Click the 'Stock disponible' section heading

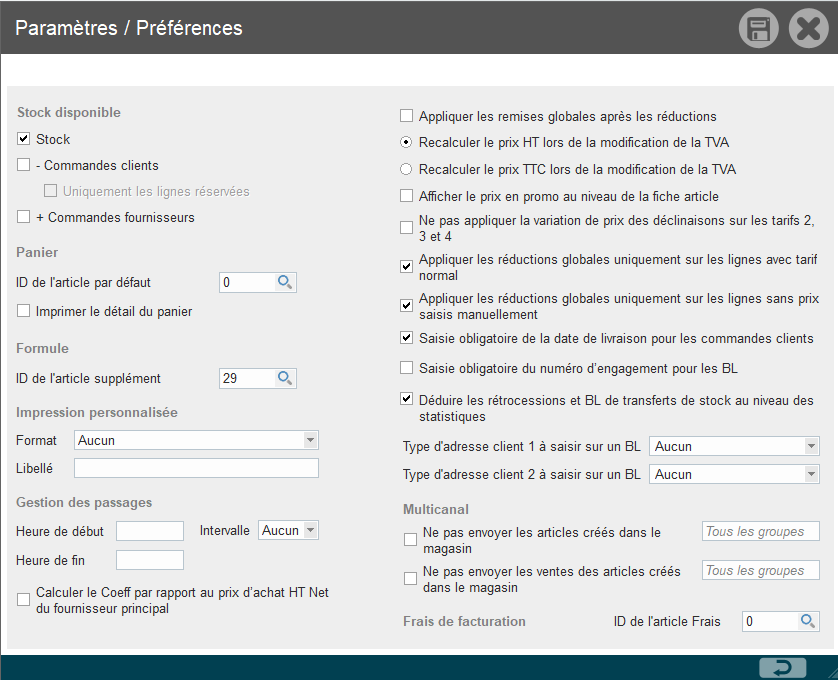tap(69, 112)
